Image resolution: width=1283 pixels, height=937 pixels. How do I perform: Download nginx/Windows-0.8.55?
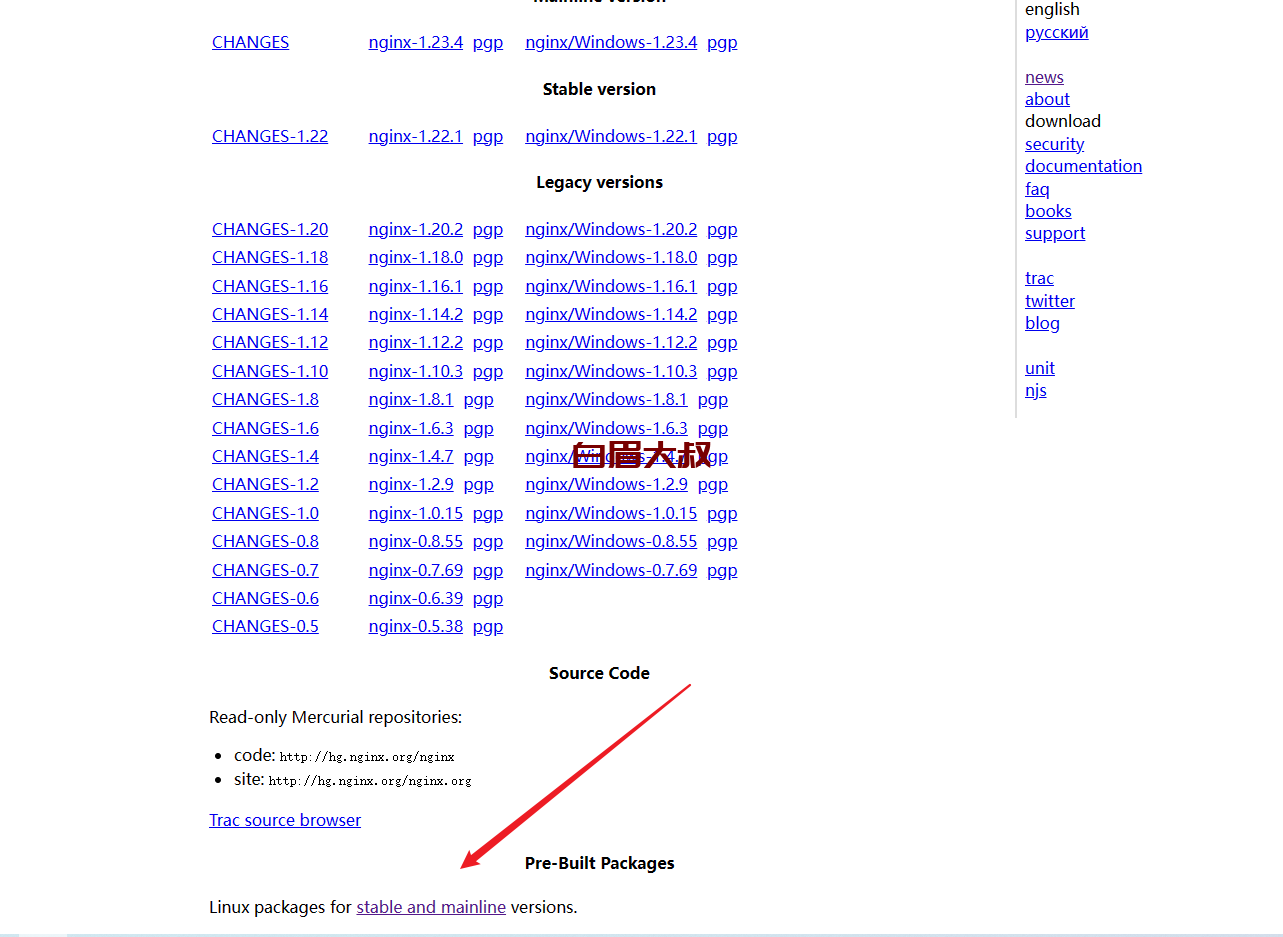(x=611, y=541)
